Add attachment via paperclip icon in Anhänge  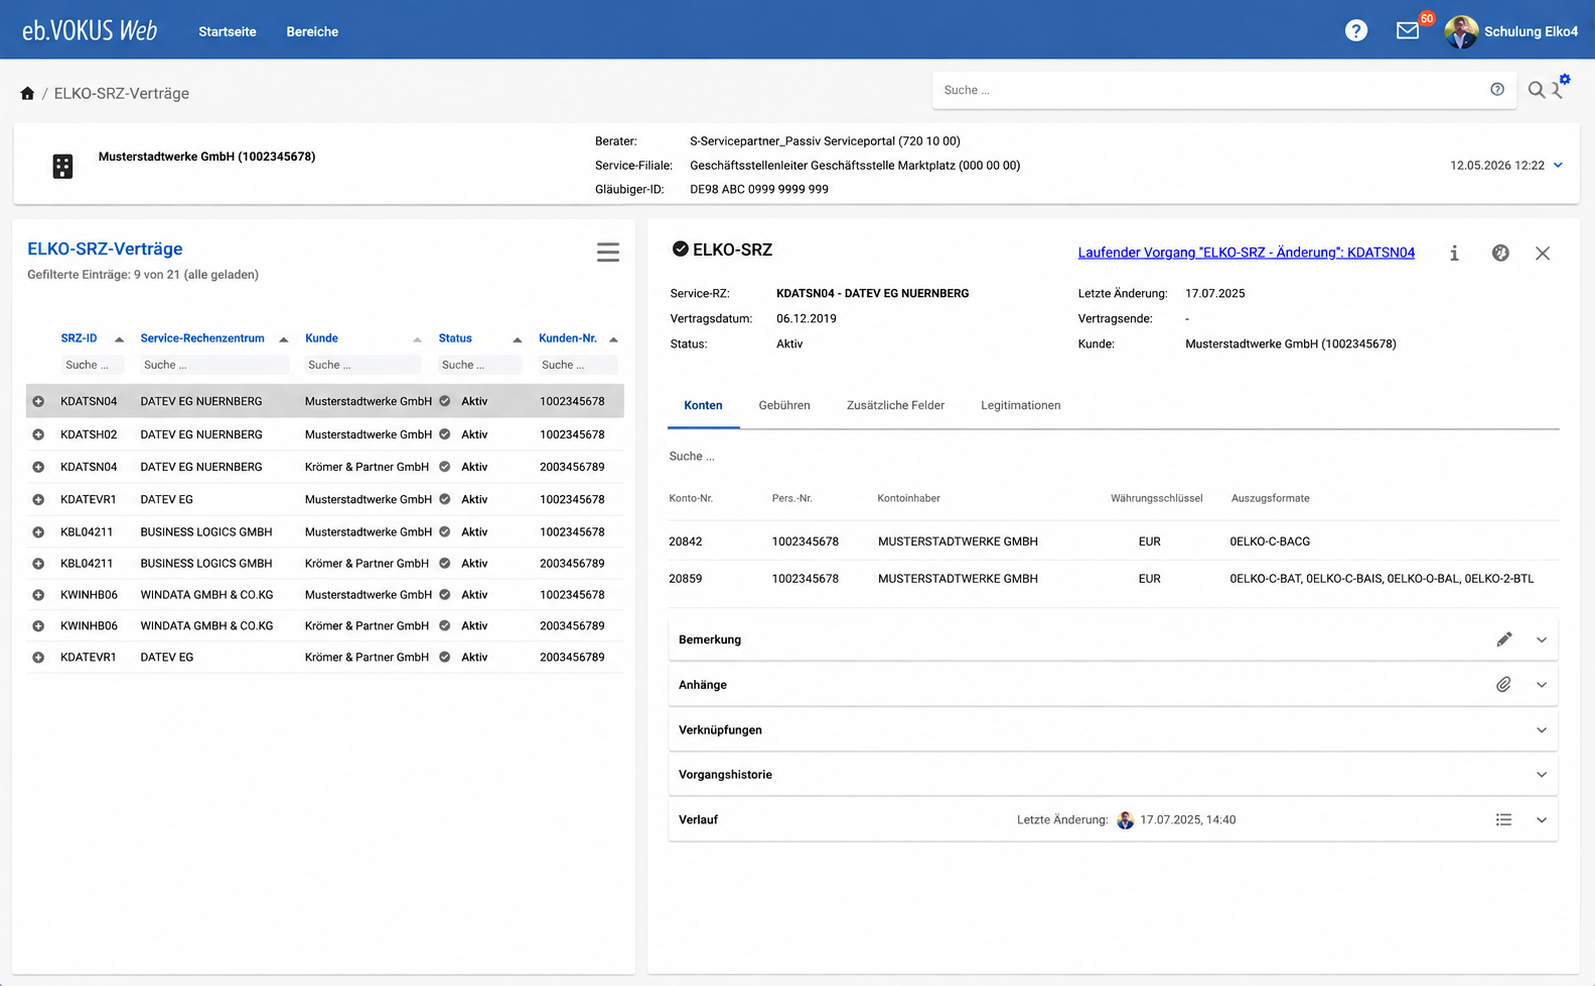pos(1504,685)
